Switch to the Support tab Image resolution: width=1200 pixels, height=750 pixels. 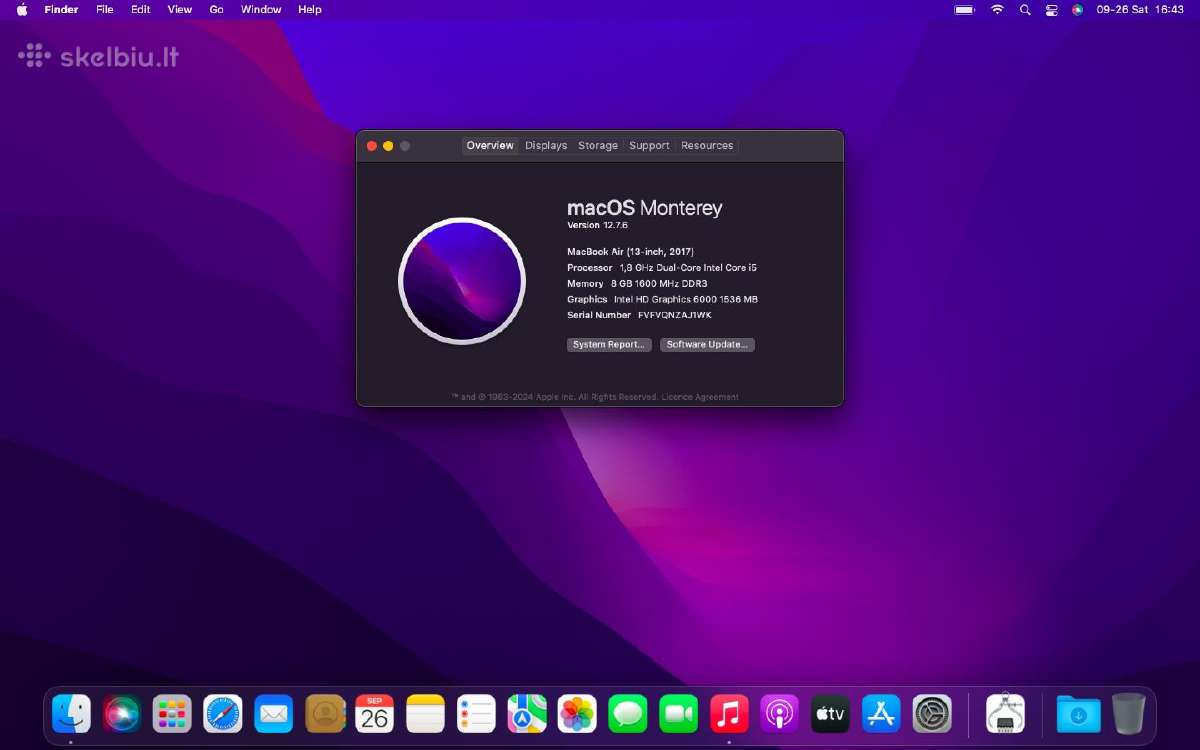[649, 145]
